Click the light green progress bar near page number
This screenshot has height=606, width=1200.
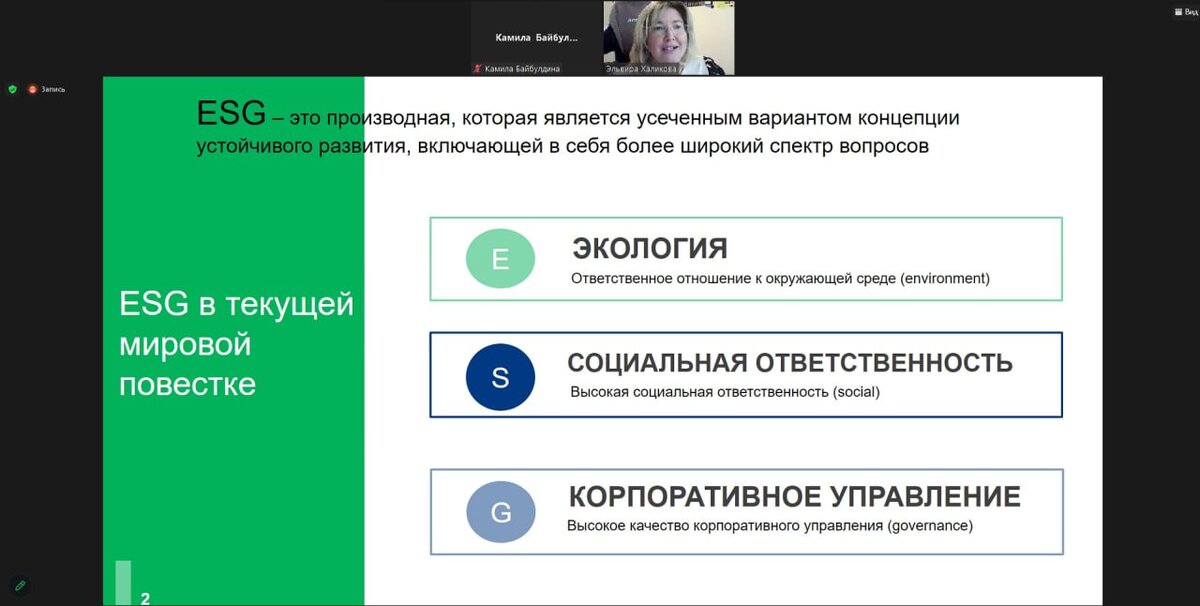pyautogui.click(x=124, y=578)
